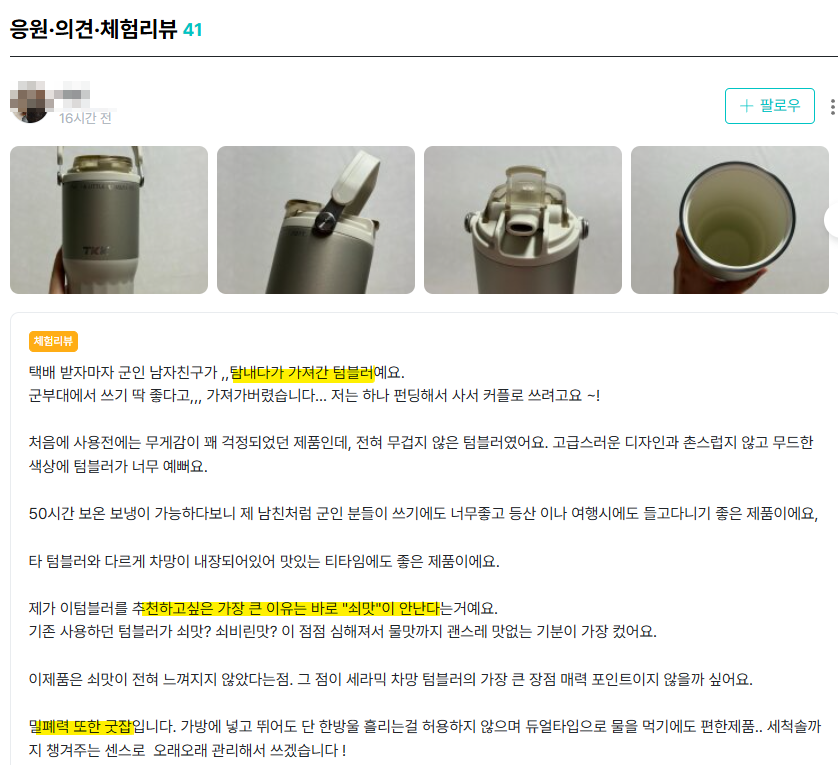
Task: Click the sentence mentioning 세라믹 차망 텀블러
Action: click(x=391, y=679)
